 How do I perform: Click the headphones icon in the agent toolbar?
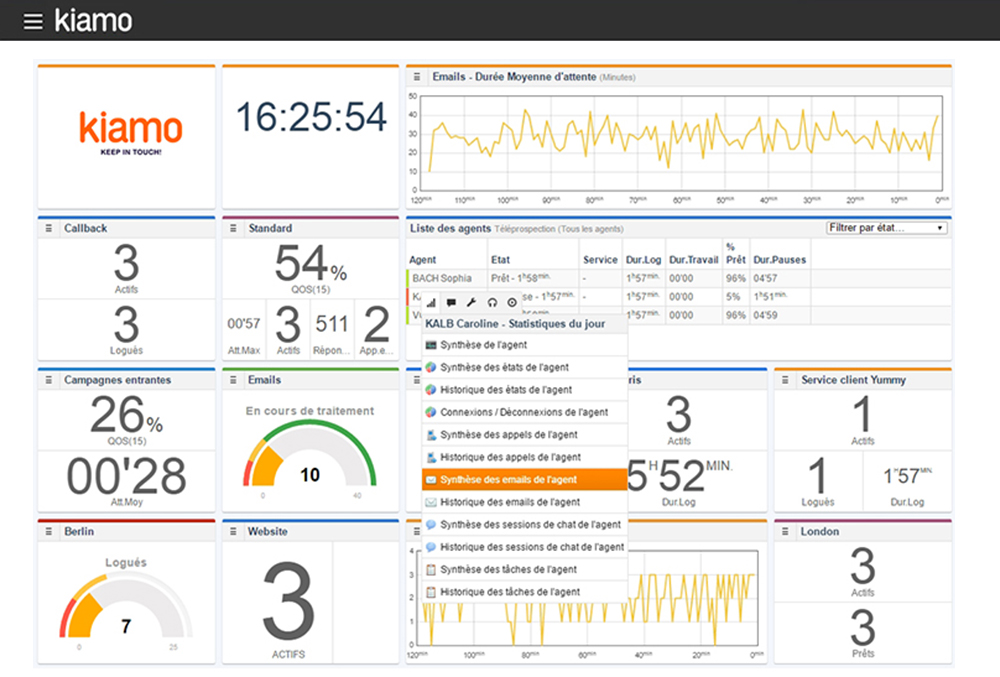[x=492, y=303]
